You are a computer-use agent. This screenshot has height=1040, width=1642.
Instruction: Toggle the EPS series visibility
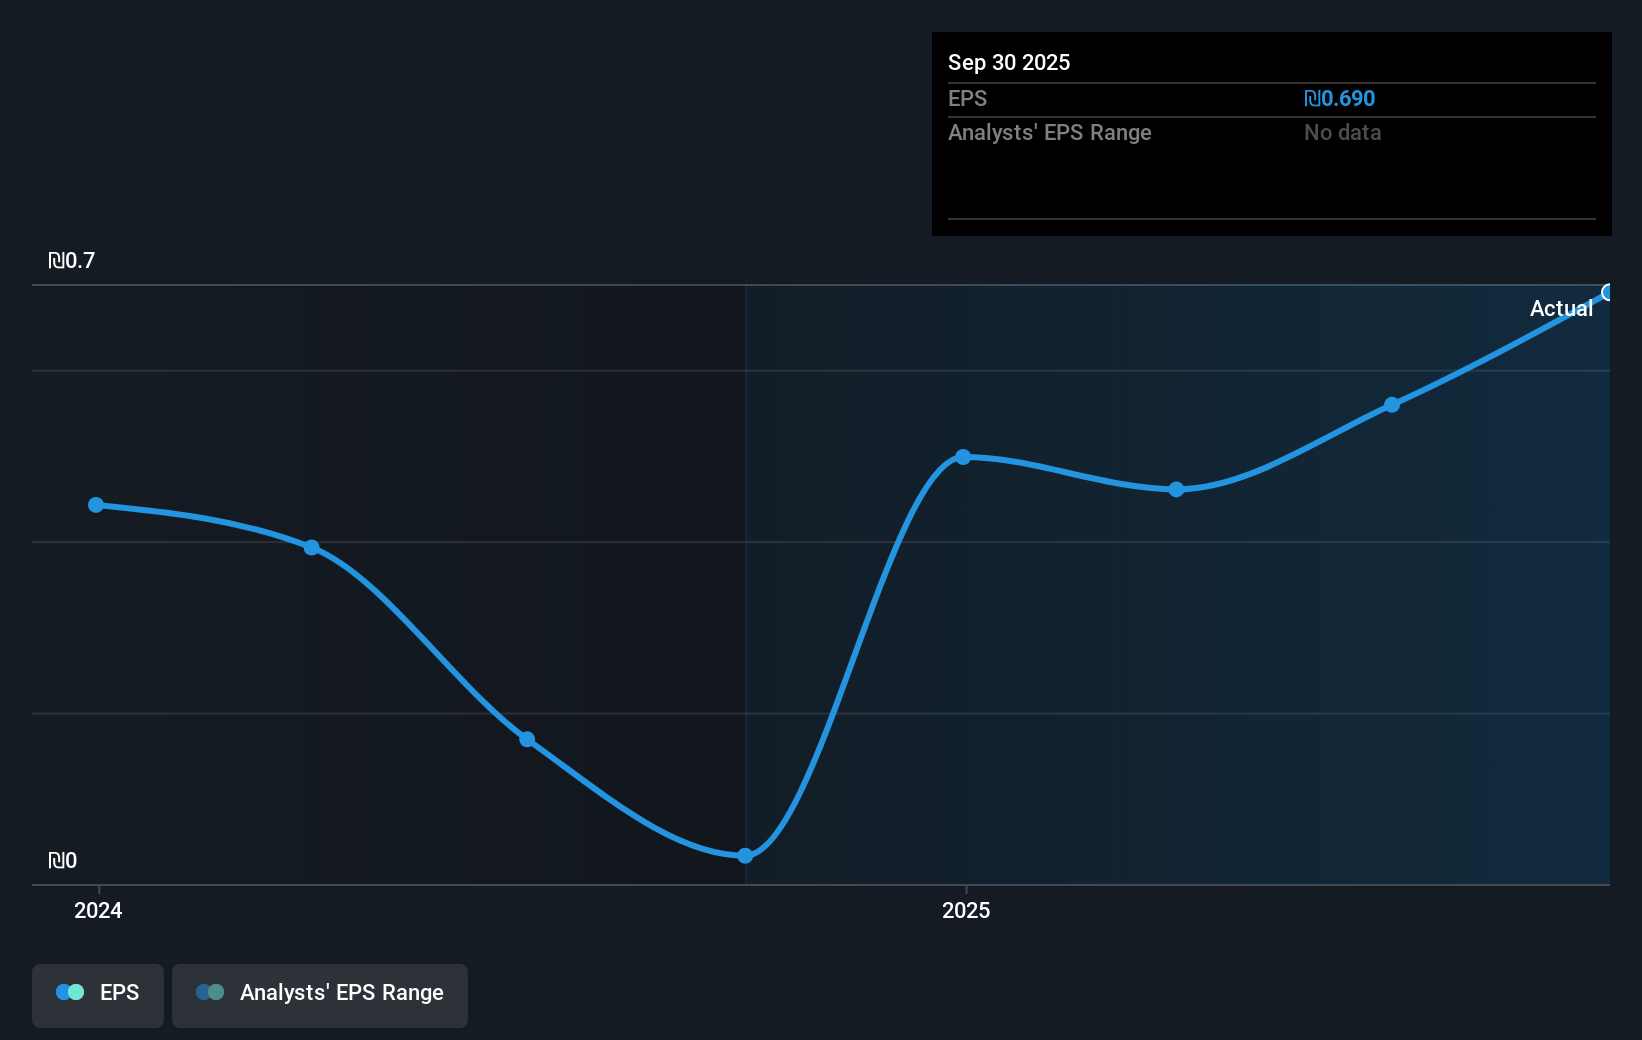[x=97, y=994]
